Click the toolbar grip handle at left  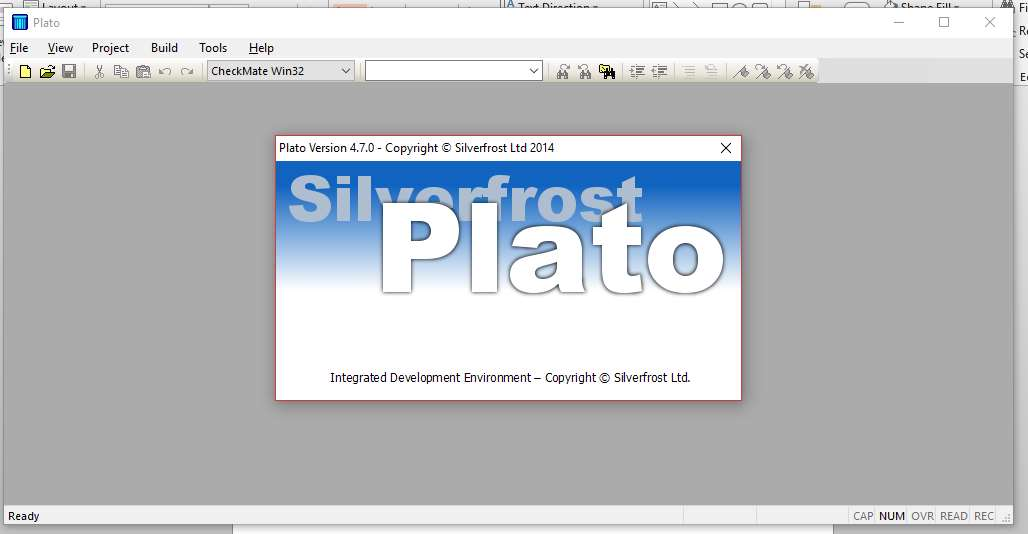[9, 71]
